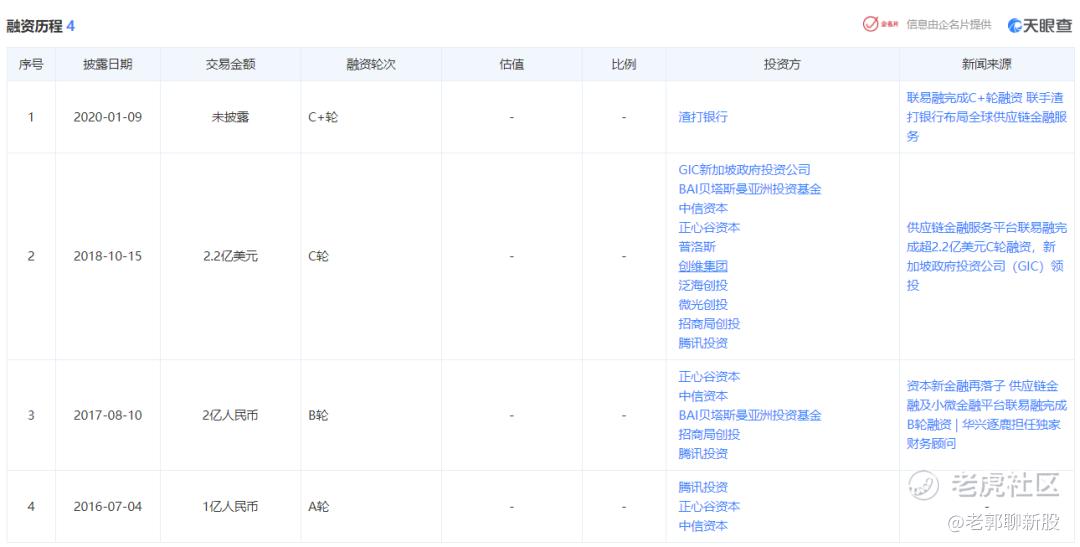This screenshot has height=547, width=1080.
Task: Open BAI贝塔斯曼亚洲投资基金 in the B轮 row
Action: point(749,415)
